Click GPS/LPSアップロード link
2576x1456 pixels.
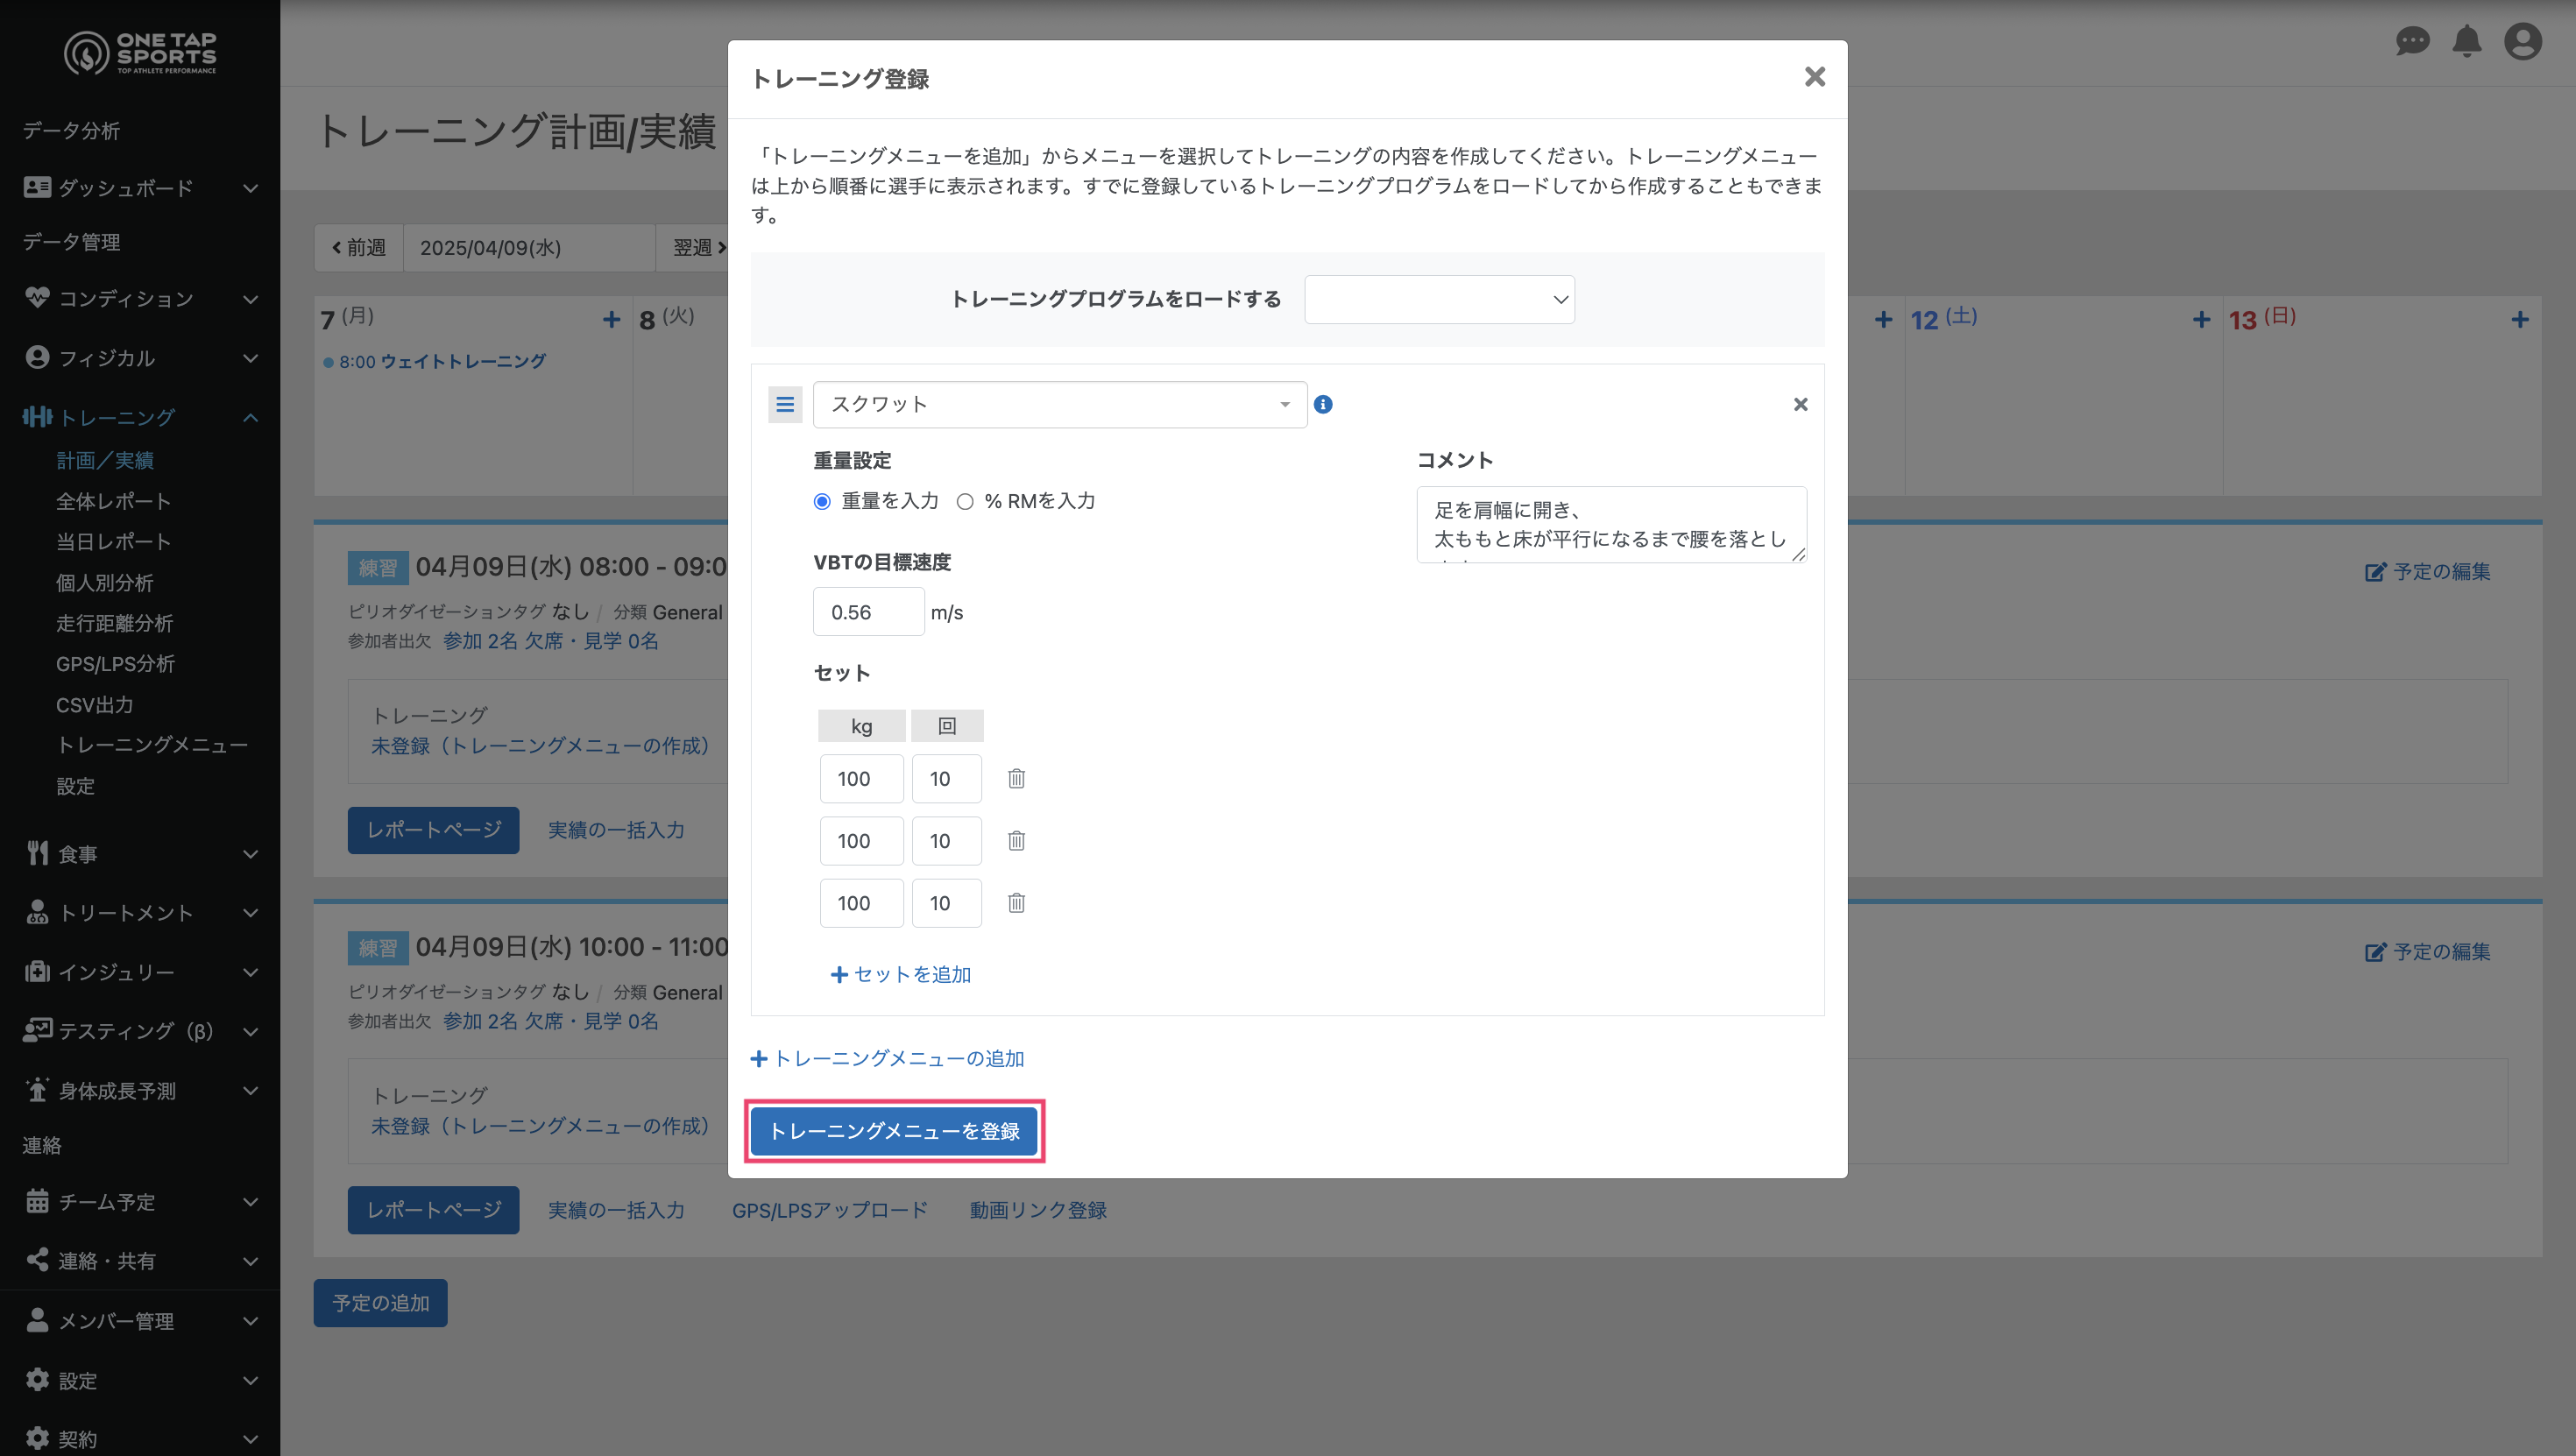[830, 1210]
